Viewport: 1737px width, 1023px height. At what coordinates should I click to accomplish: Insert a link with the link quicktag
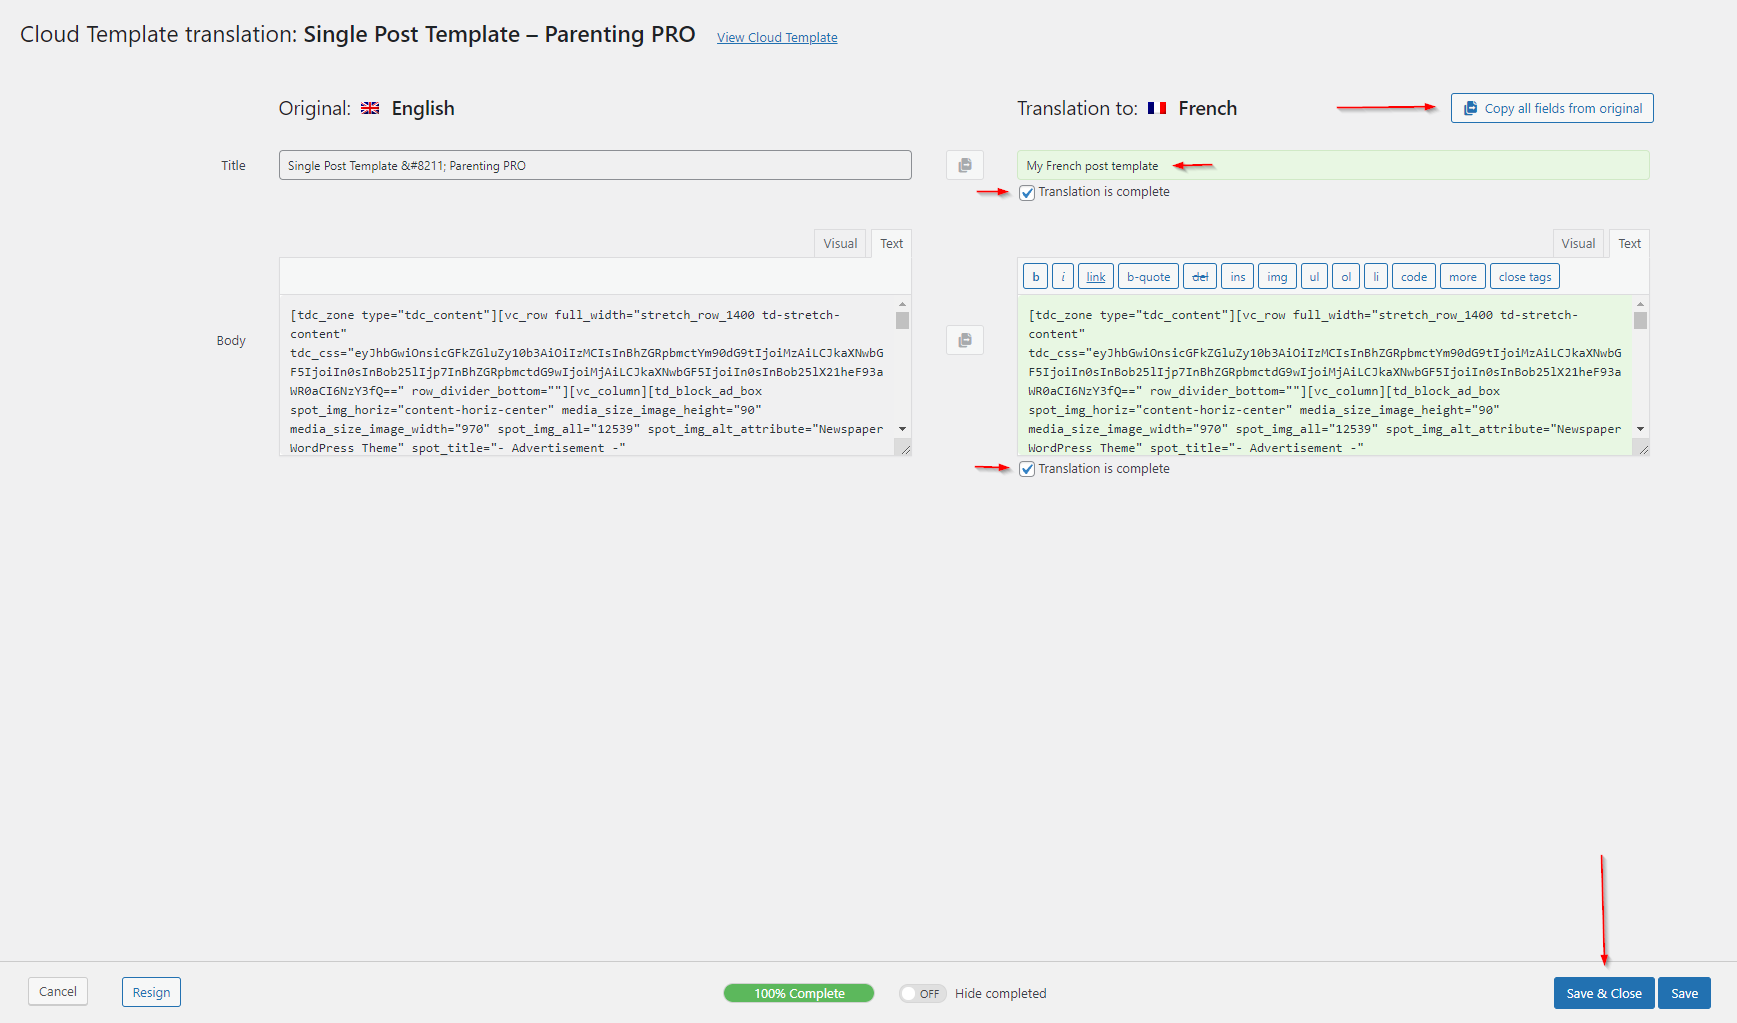(1096, 277)
